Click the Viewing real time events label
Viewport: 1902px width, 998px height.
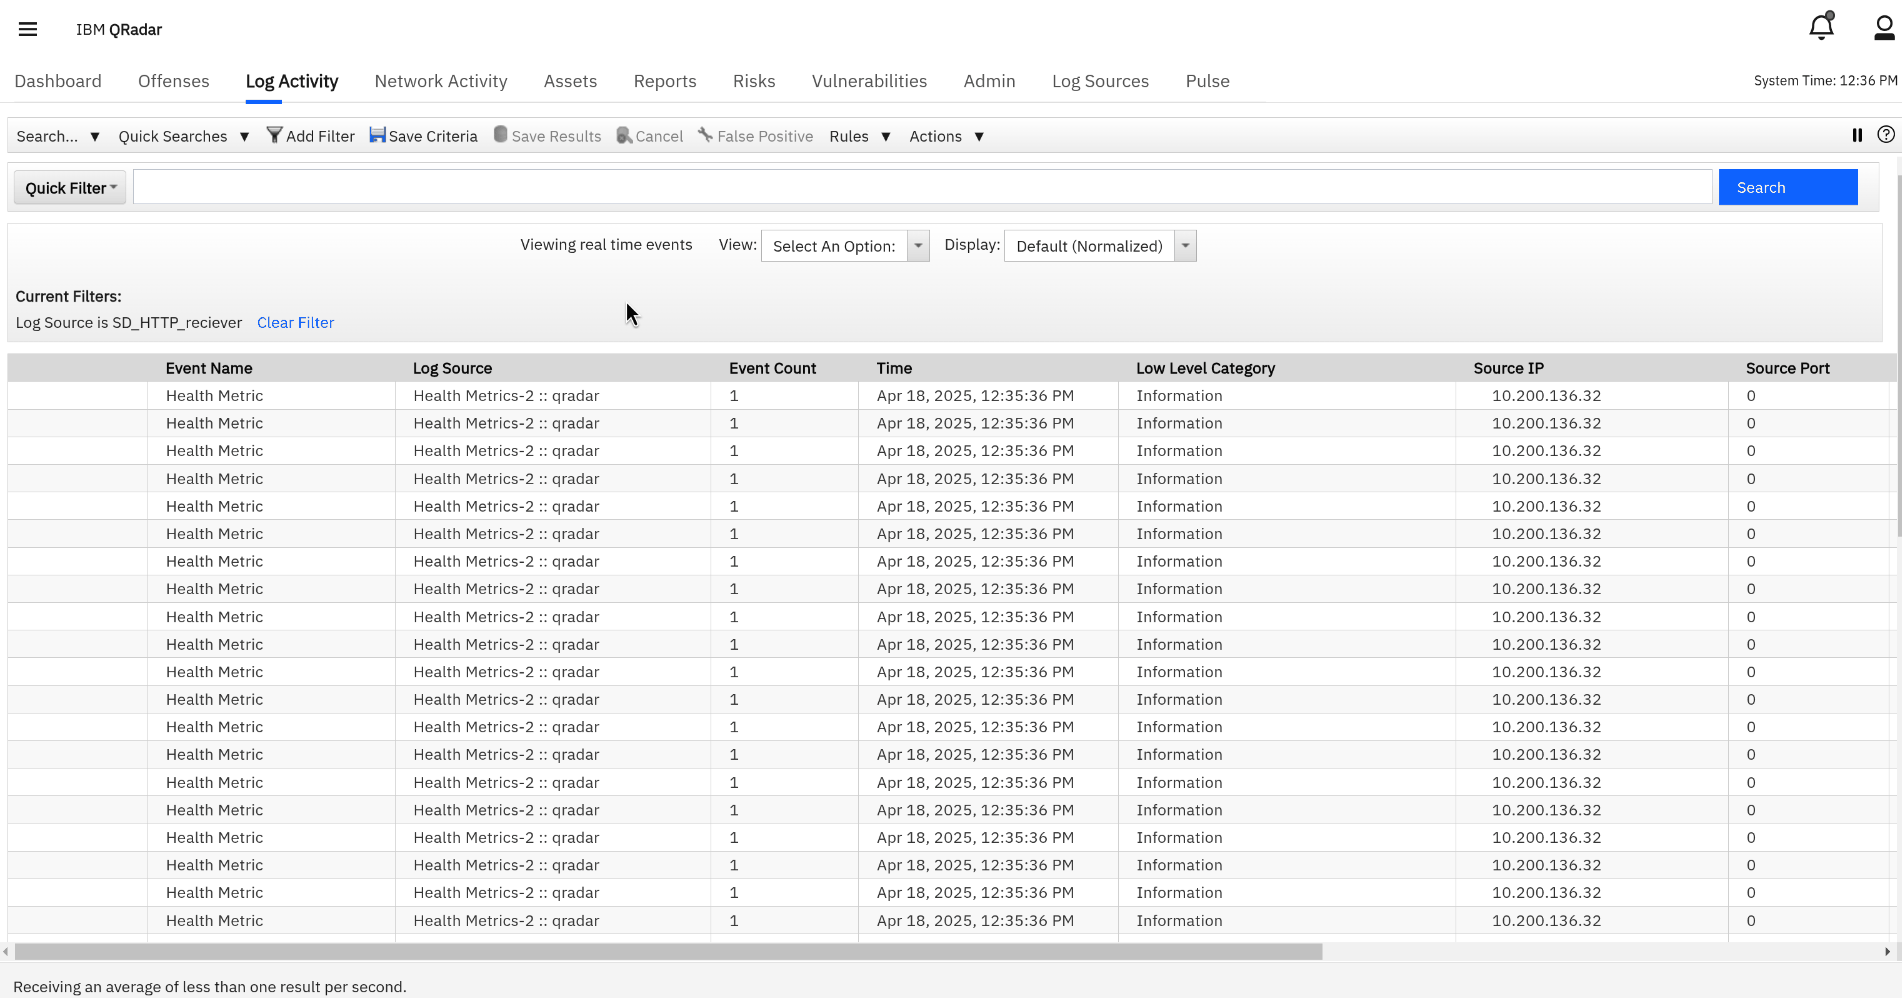[606, 244]
